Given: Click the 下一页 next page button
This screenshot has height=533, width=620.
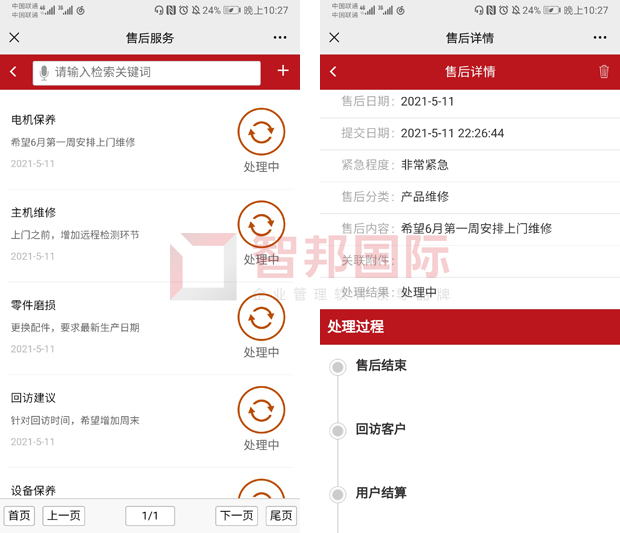Looking at the screenshot, I should (x=236, y=516).
